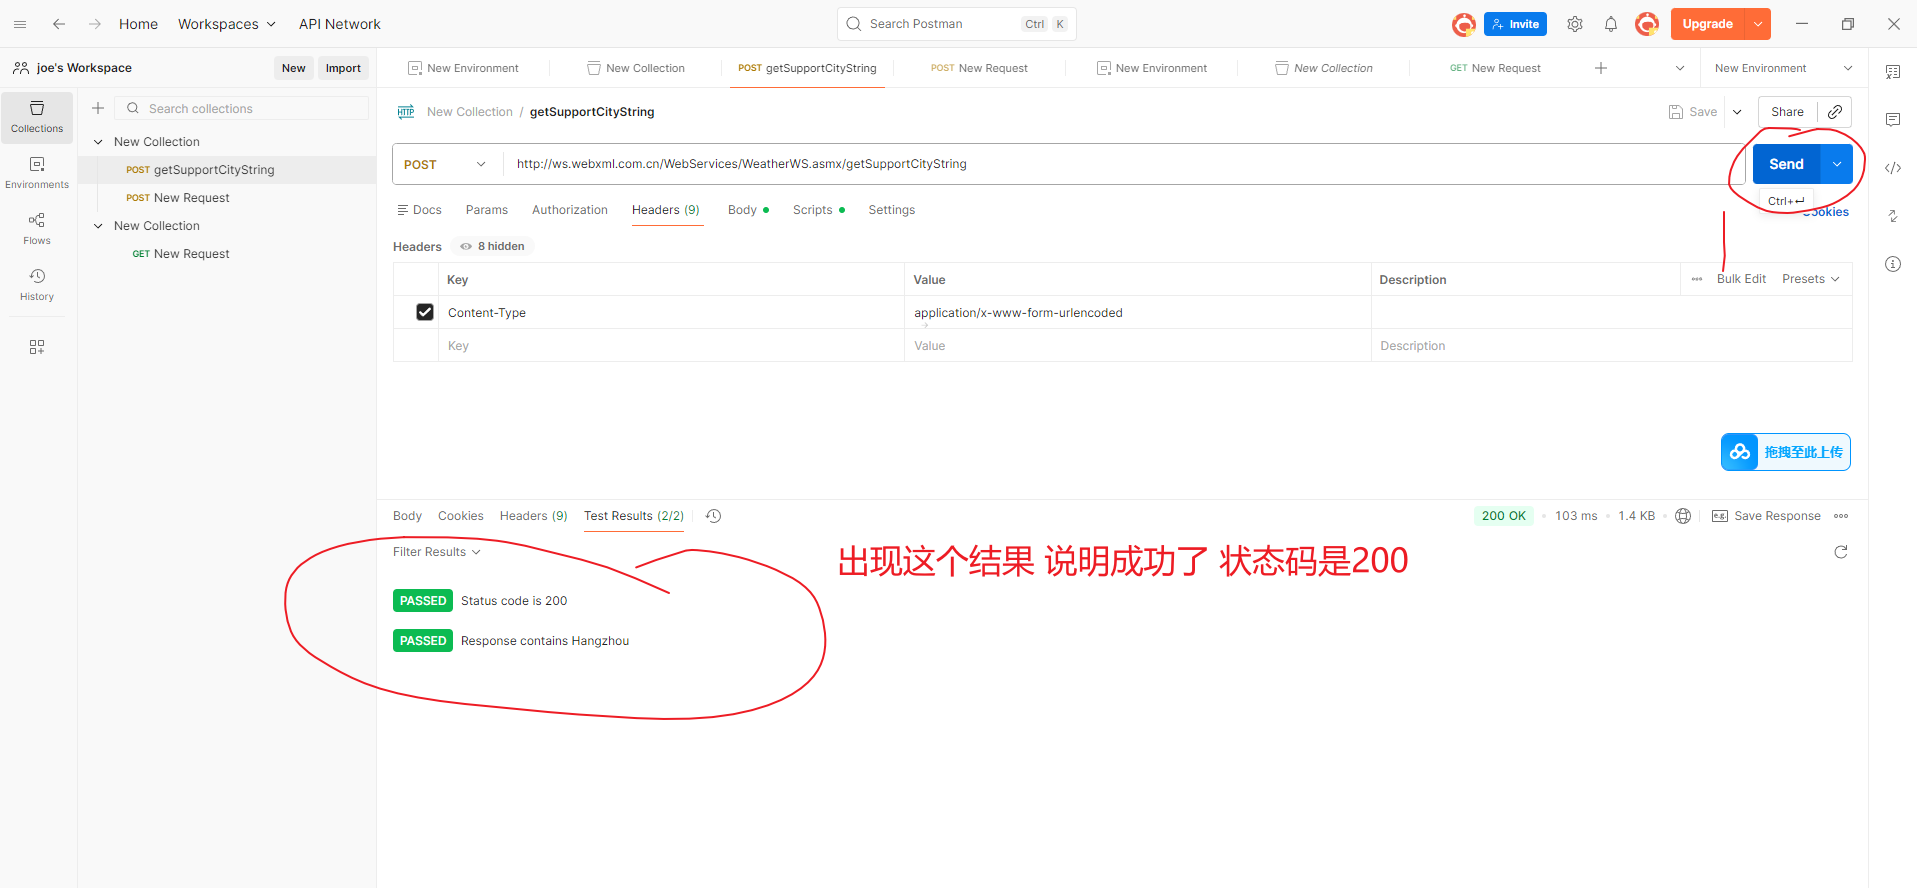Image resolution: width=1917 pixels, height=888 pixels.
Task: Go forward with the right arrow
Action: click(x=95, y=24)
